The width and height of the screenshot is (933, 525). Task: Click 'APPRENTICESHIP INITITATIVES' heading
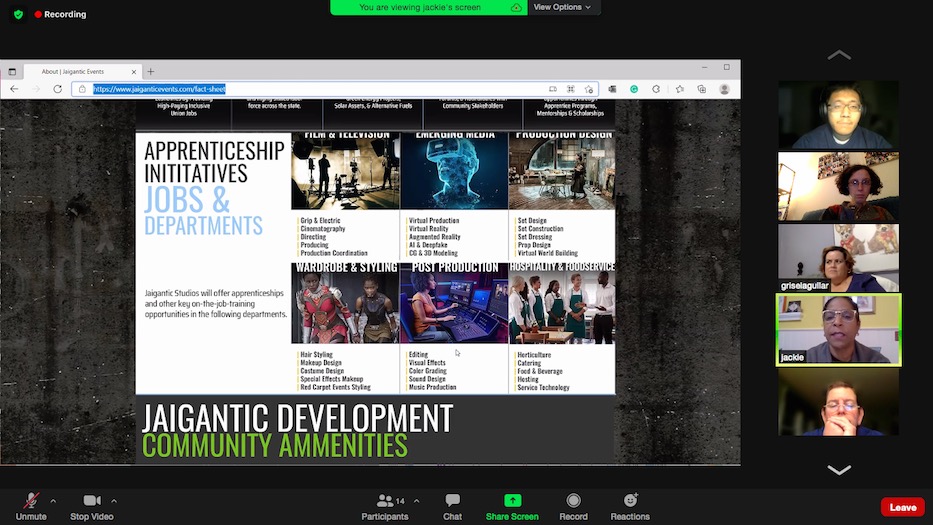coord(214,162)
